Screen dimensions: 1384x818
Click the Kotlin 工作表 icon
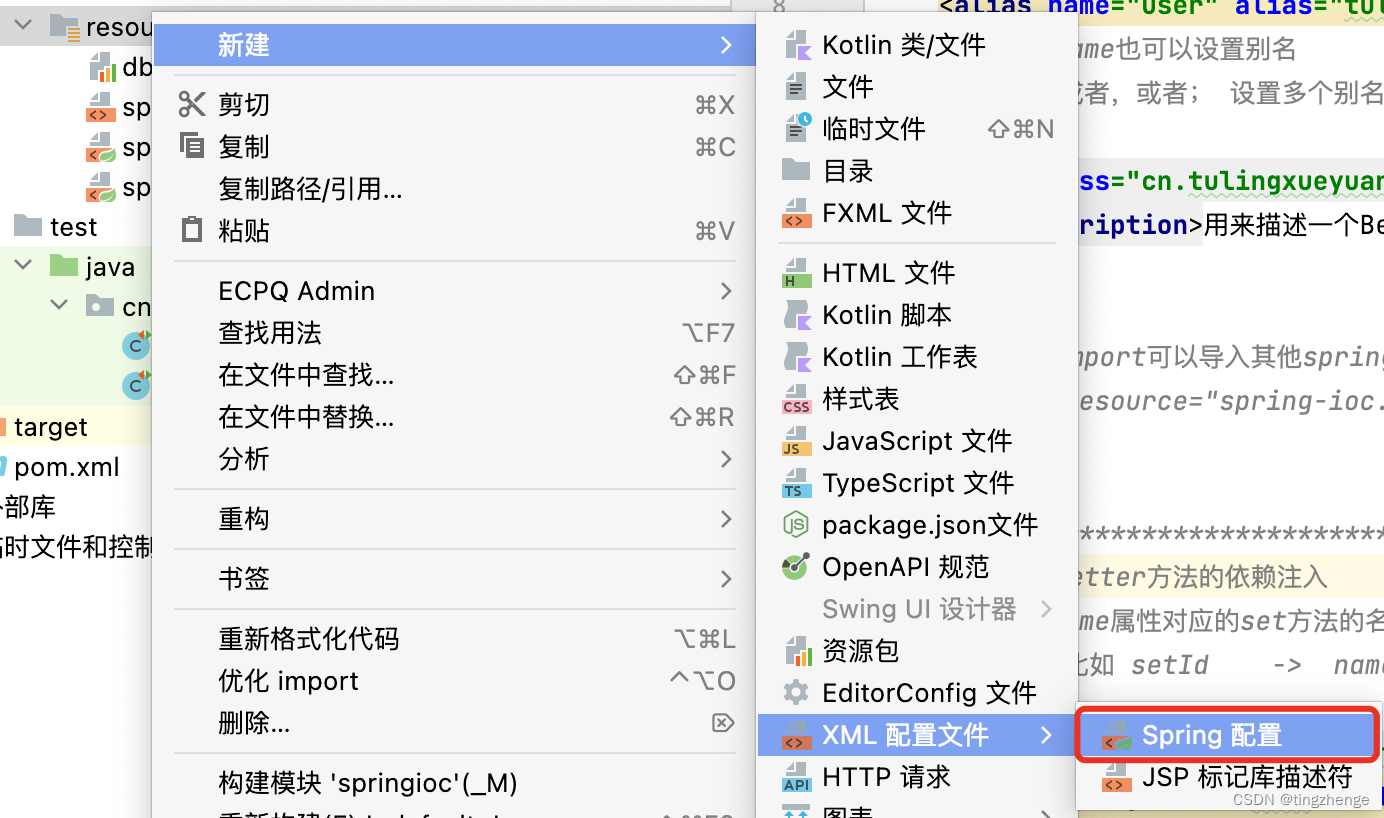pos(796,357)
